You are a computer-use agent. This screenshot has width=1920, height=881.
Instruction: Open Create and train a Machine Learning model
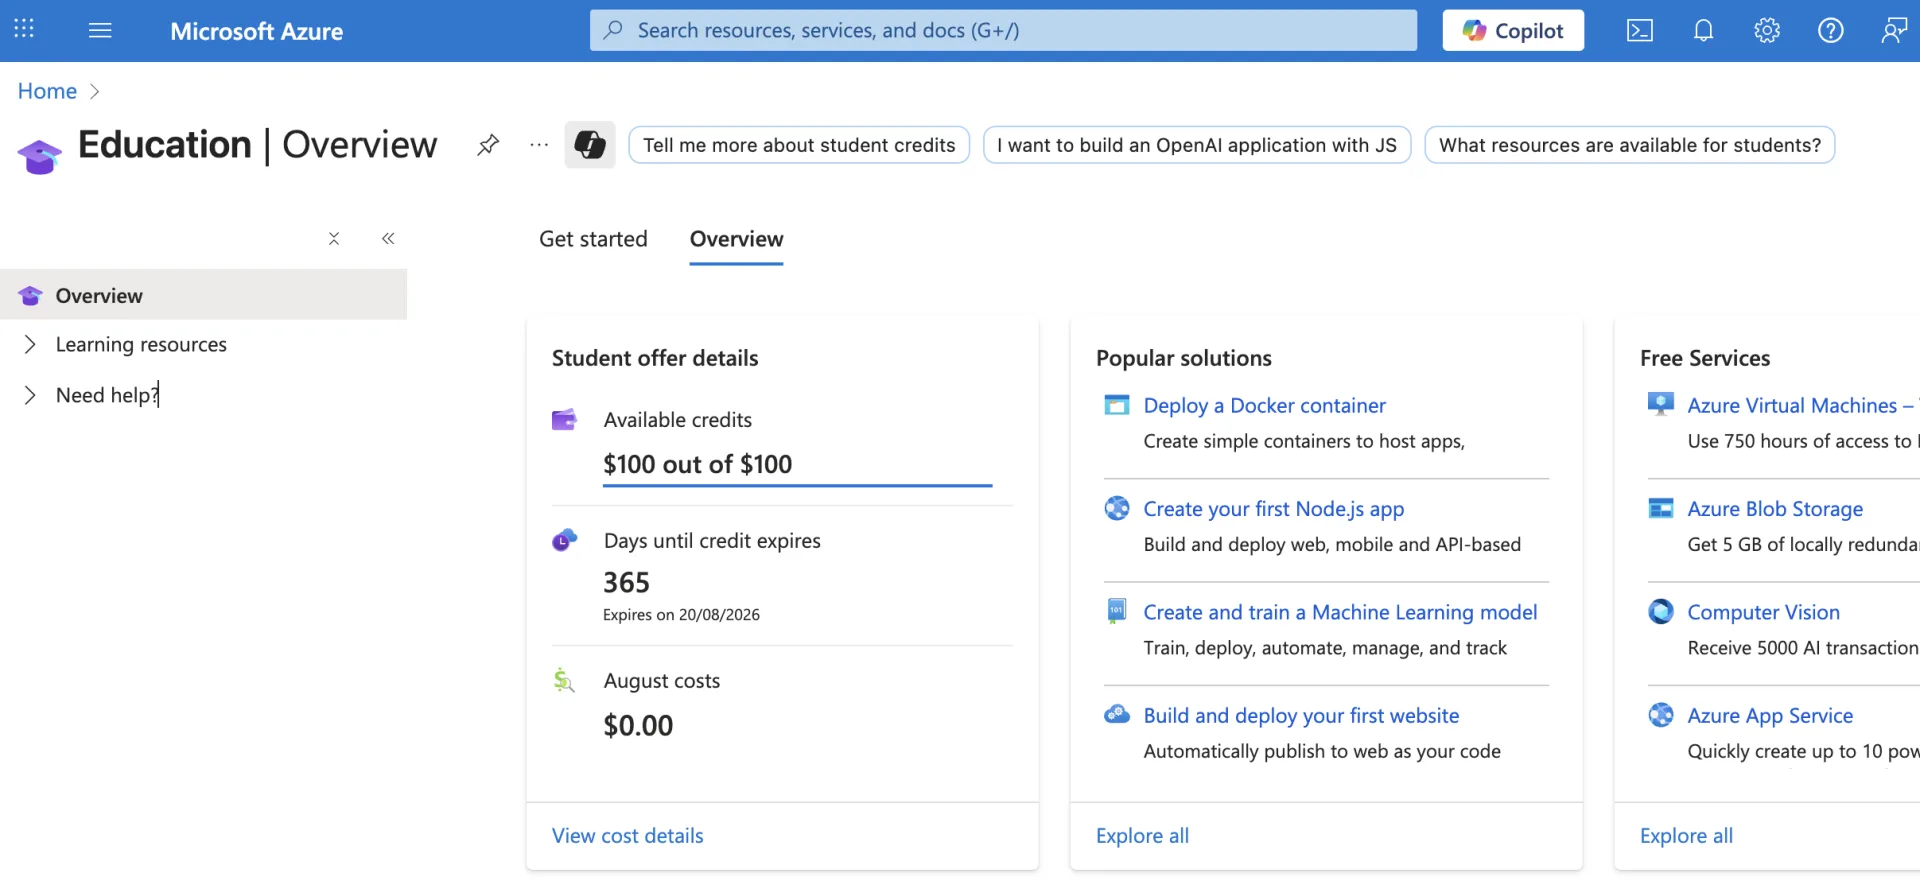(1340, 612)
